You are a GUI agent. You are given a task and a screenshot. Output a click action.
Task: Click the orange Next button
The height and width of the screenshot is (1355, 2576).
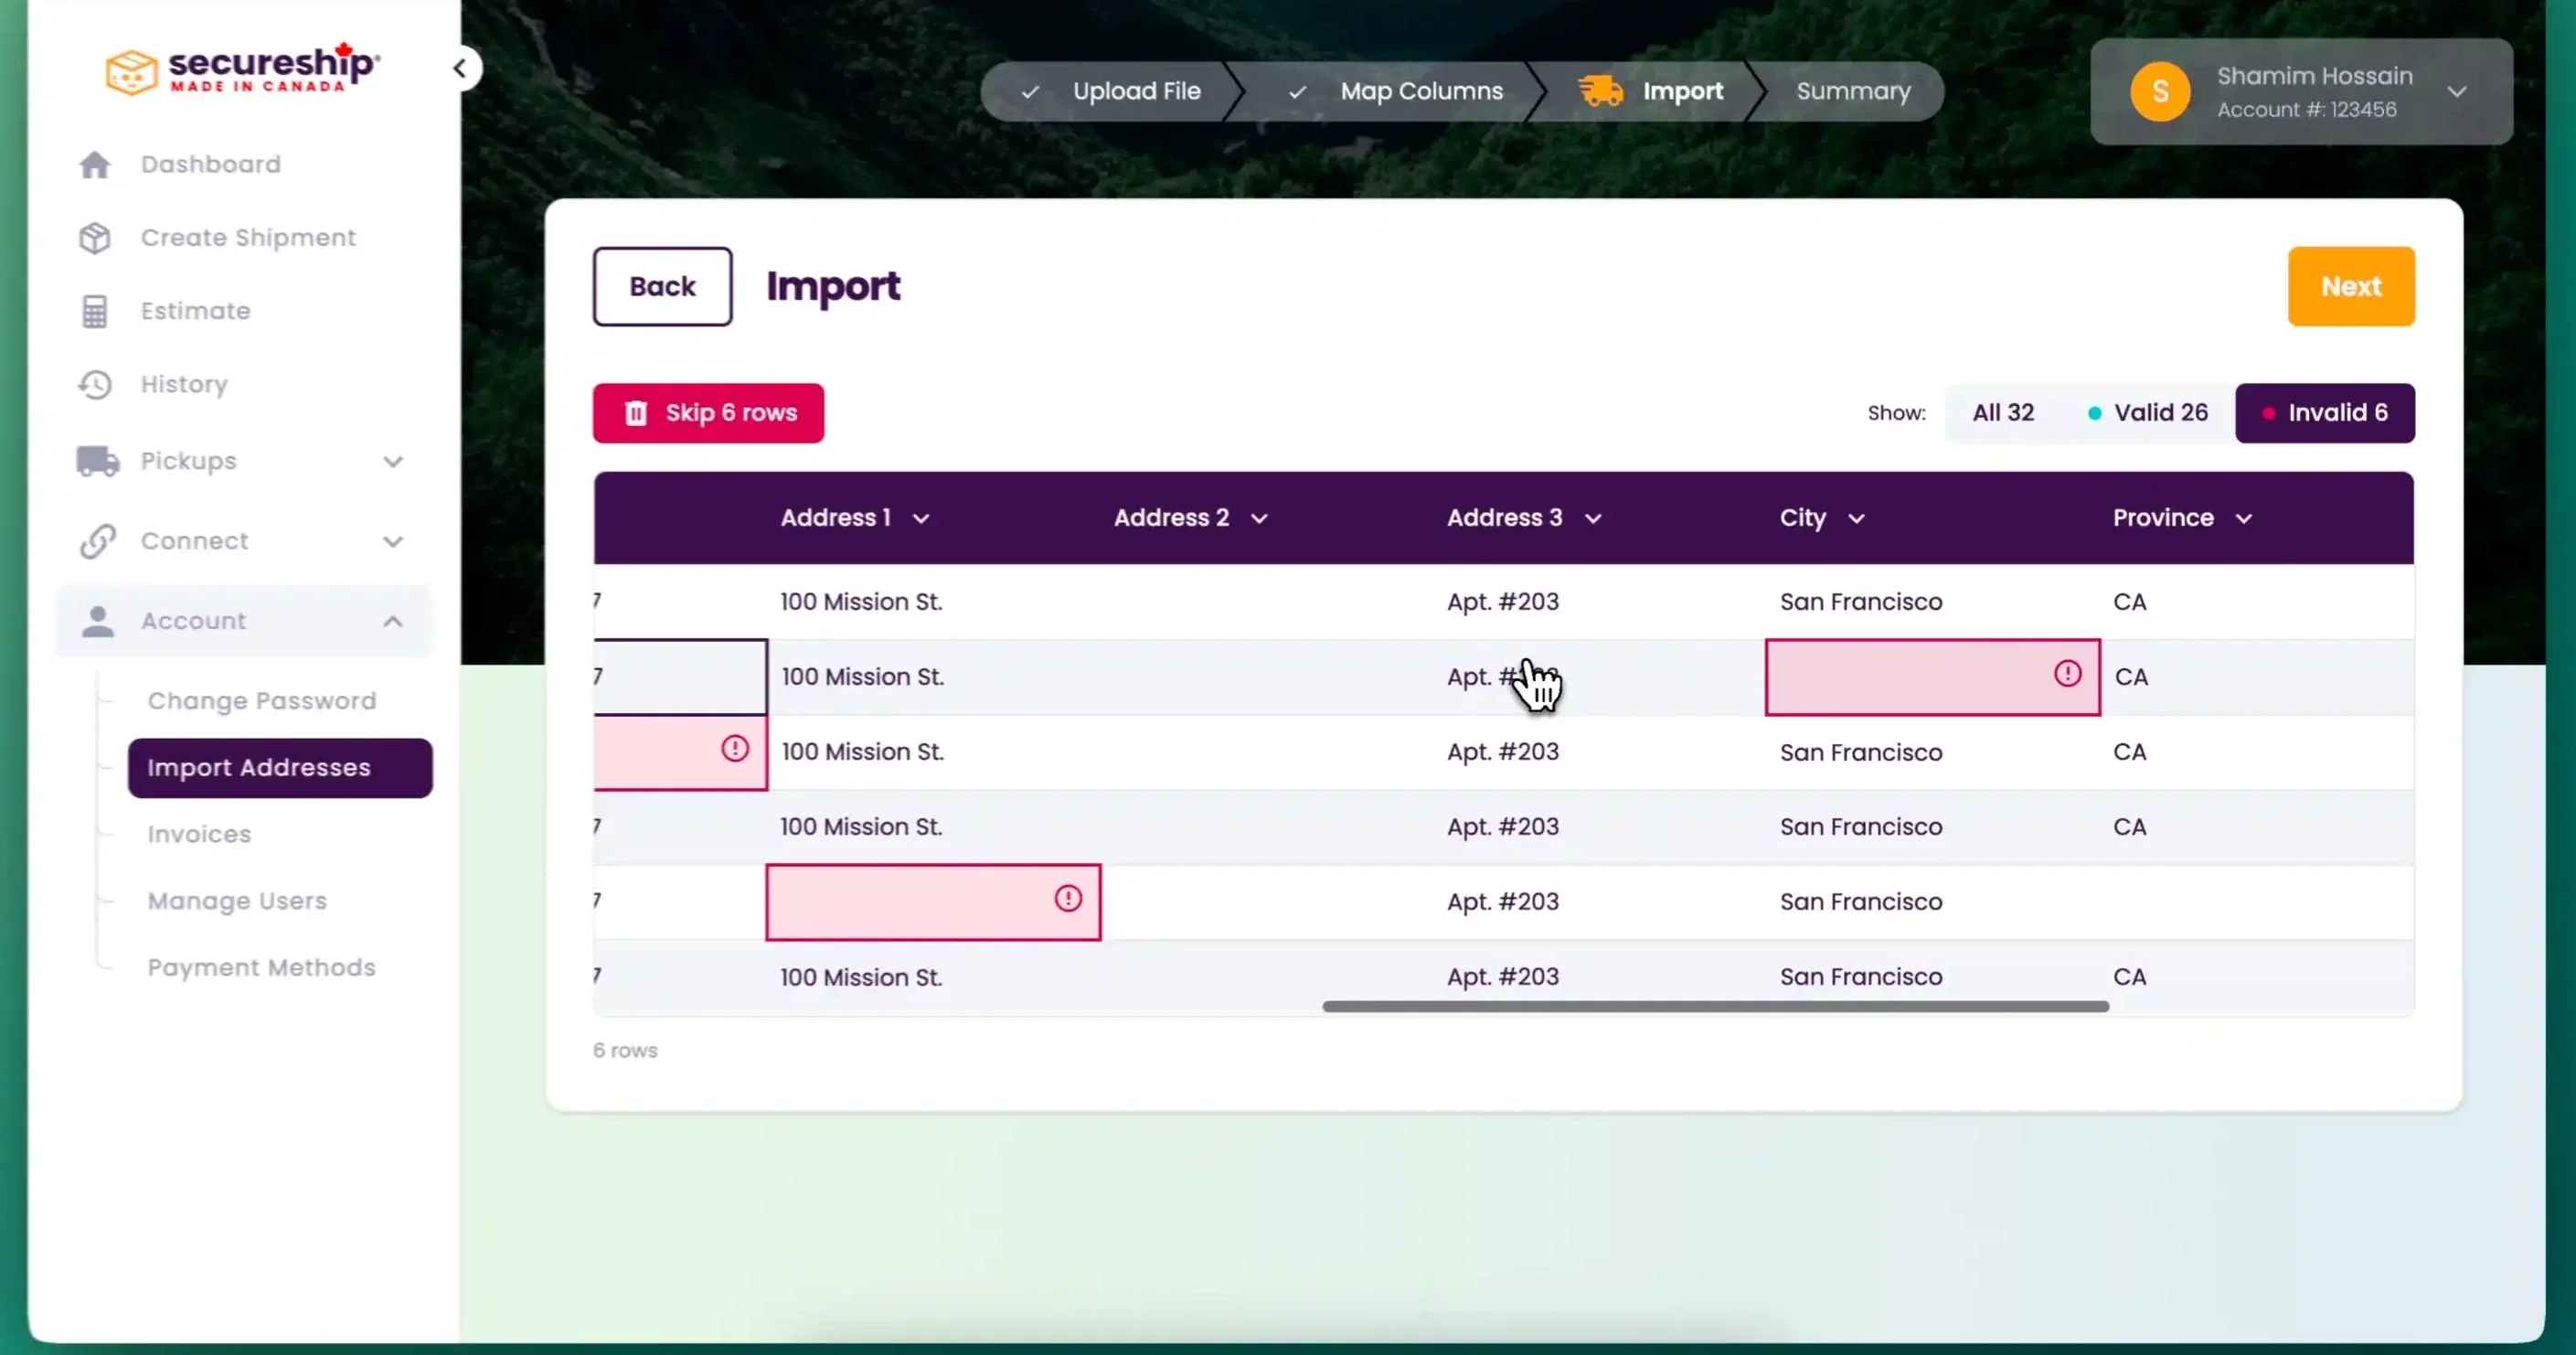[2350, 287]
